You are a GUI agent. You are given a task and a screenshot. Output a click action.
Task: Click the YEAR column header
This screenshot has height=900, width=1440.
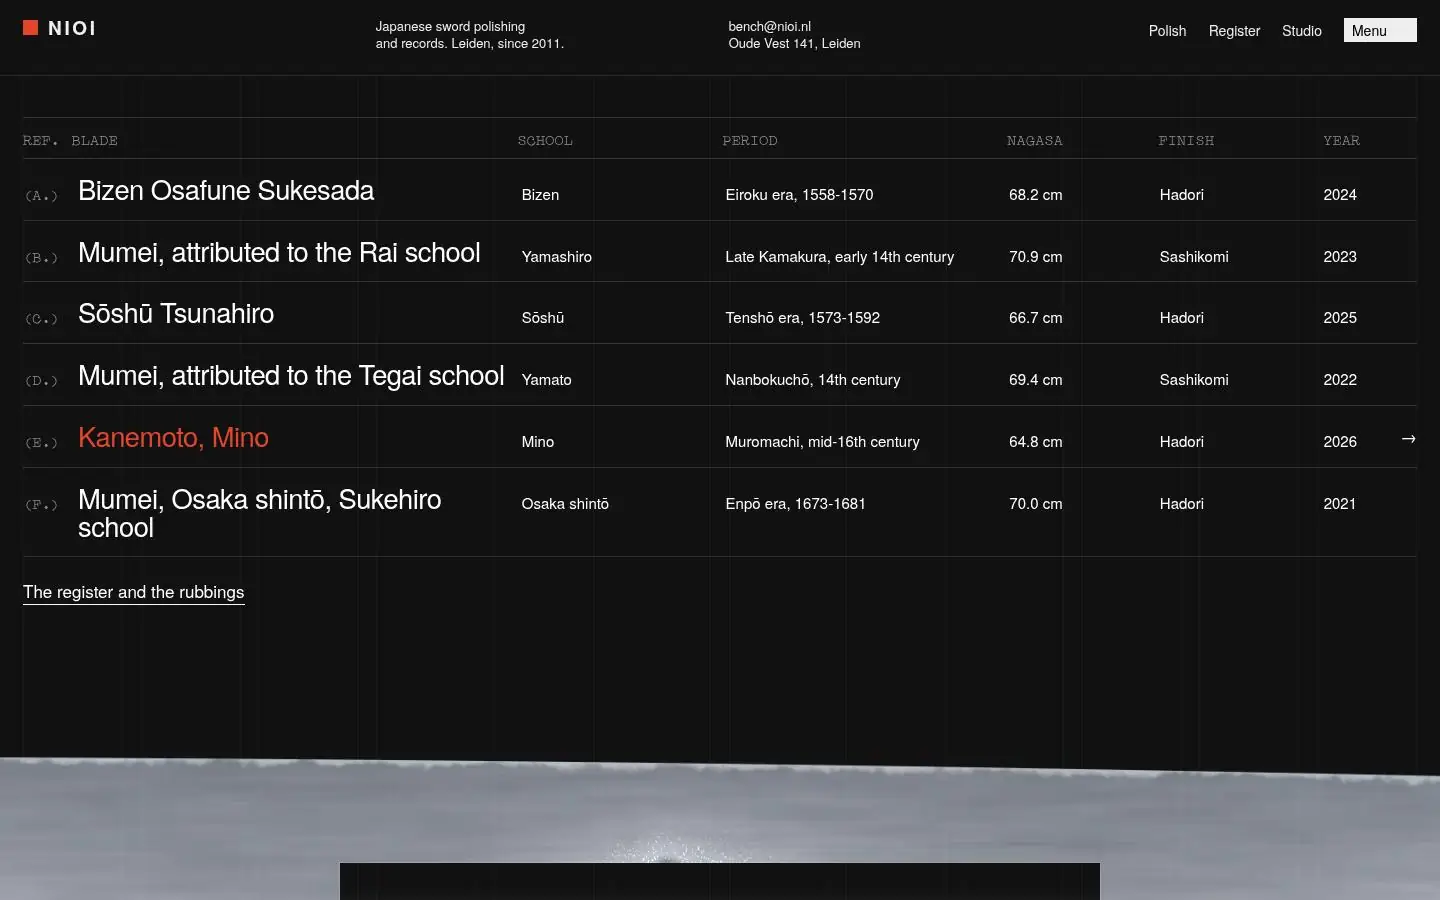click(1342, 141)
